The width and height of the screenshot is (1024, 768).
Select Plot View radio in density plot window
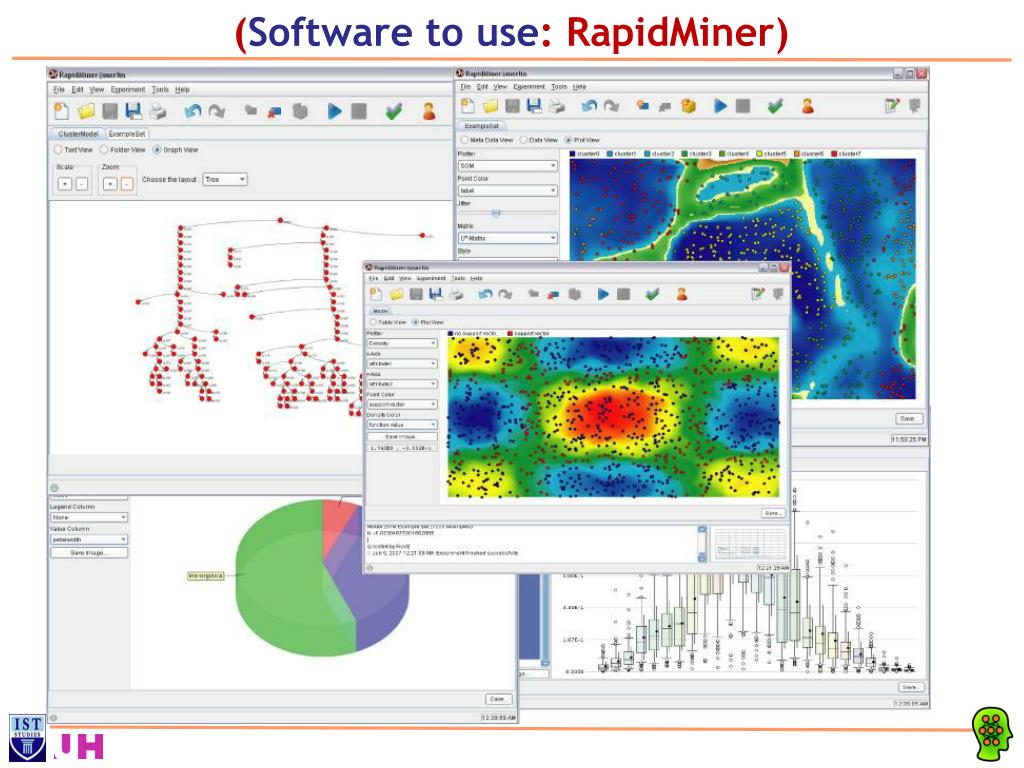pyautogui.click(x=415, y=323)
